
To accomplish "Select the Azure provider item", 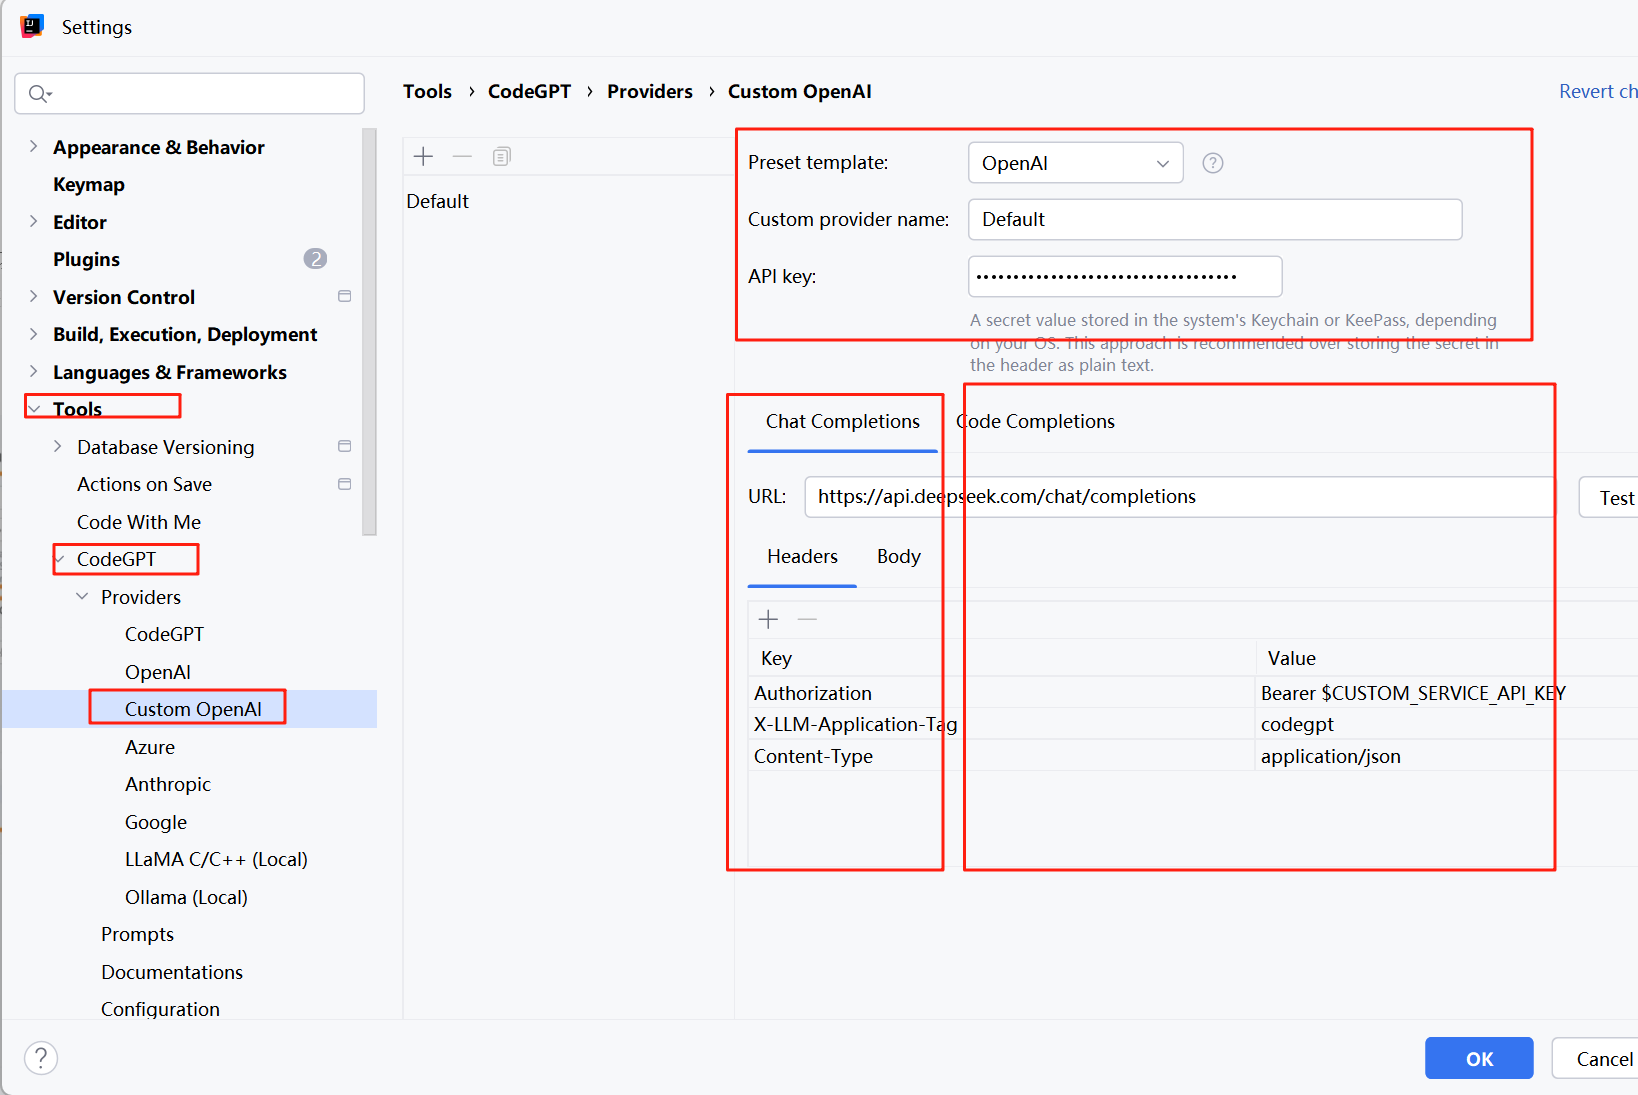I will click(x=150, y=747).
